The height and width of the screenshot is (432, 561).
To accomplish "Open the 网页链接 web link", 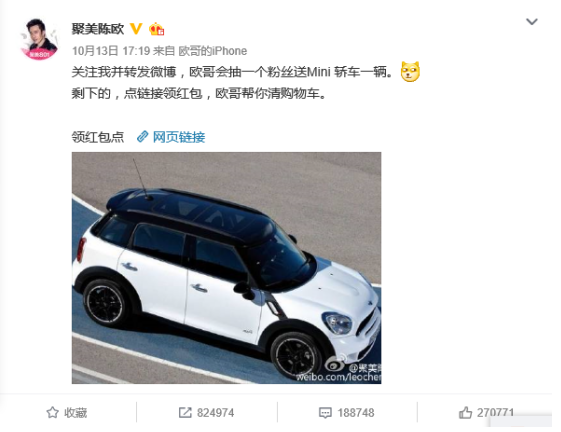I will click(179, 137).
